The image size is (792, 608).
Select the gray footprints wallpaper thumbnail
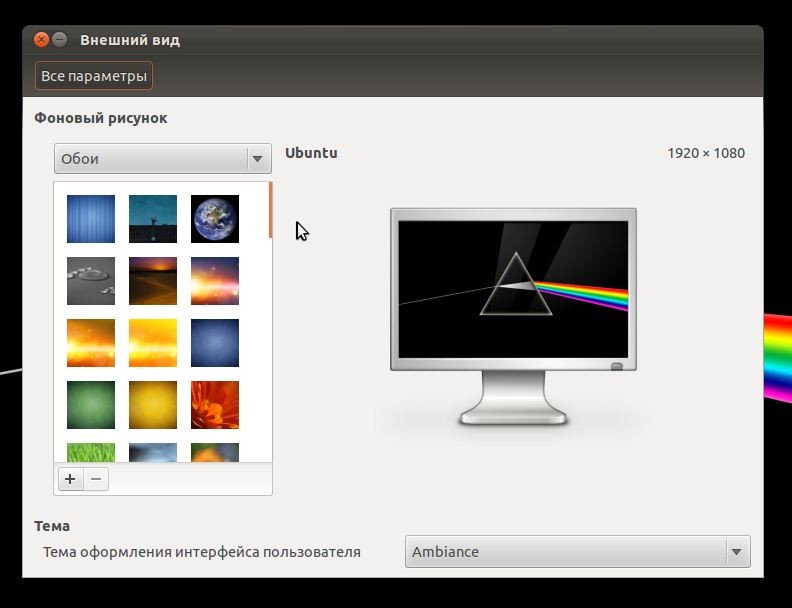91,281
